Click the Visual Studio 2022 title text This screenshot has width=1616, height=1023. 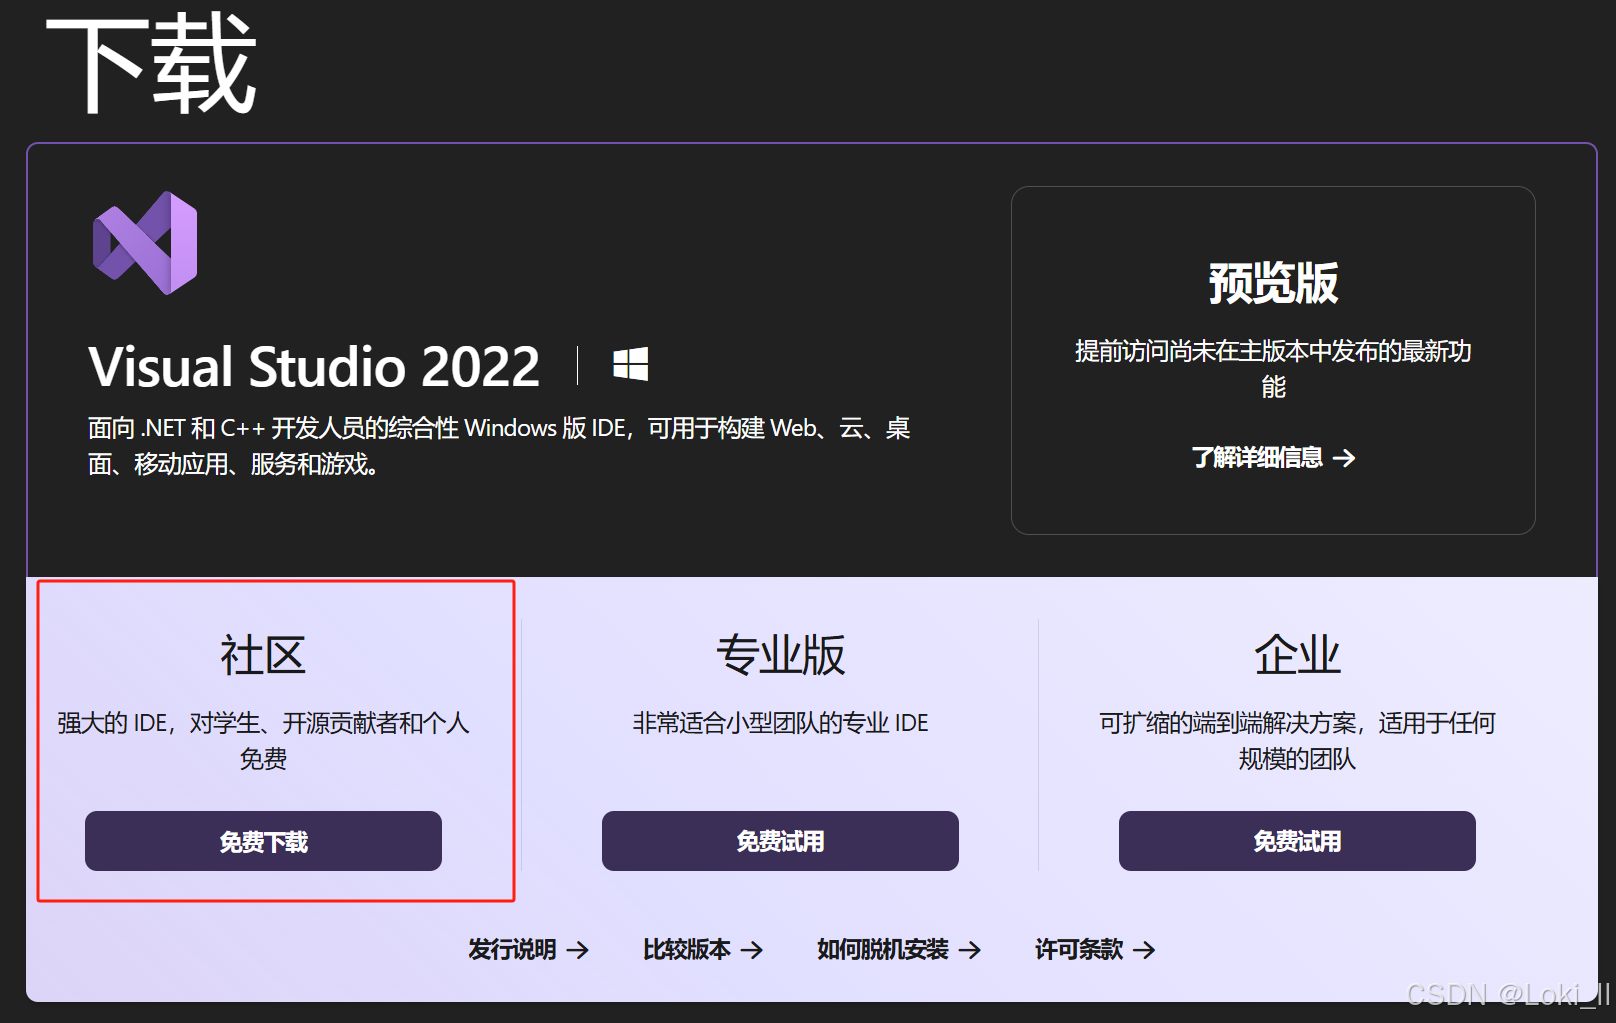click(x=314, y=366)
